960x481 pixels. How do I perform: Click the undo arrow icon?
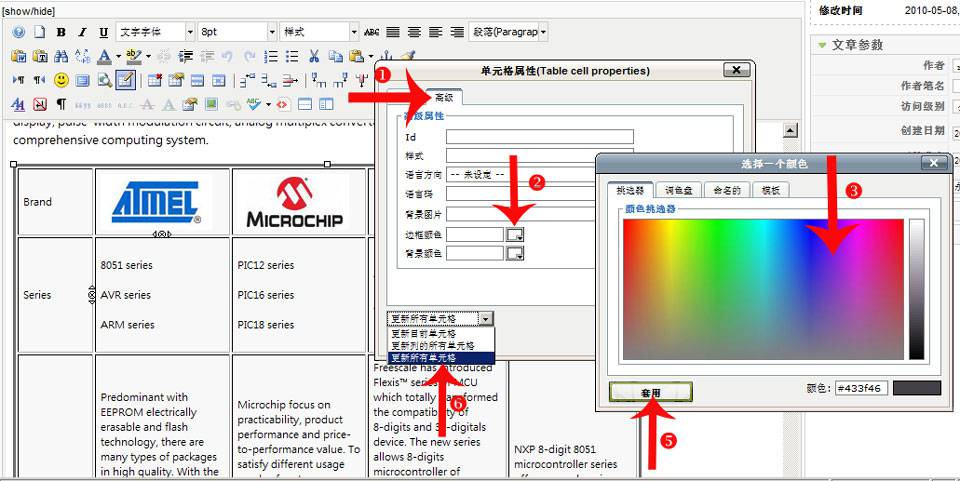click(x=228, y=56)
